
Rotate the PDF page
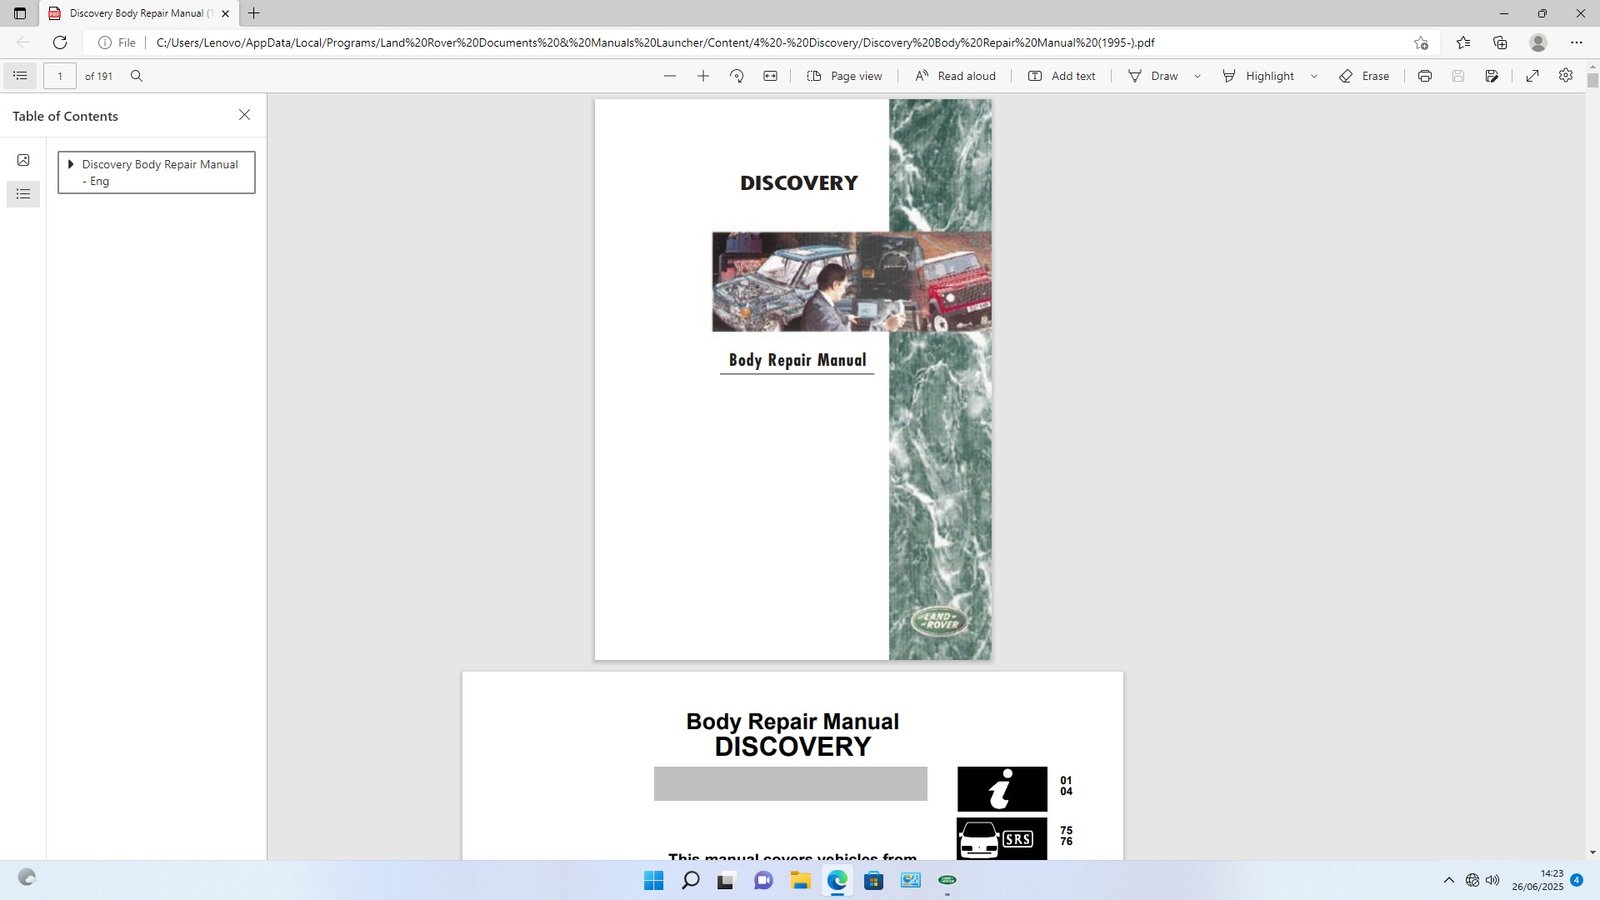737,76
